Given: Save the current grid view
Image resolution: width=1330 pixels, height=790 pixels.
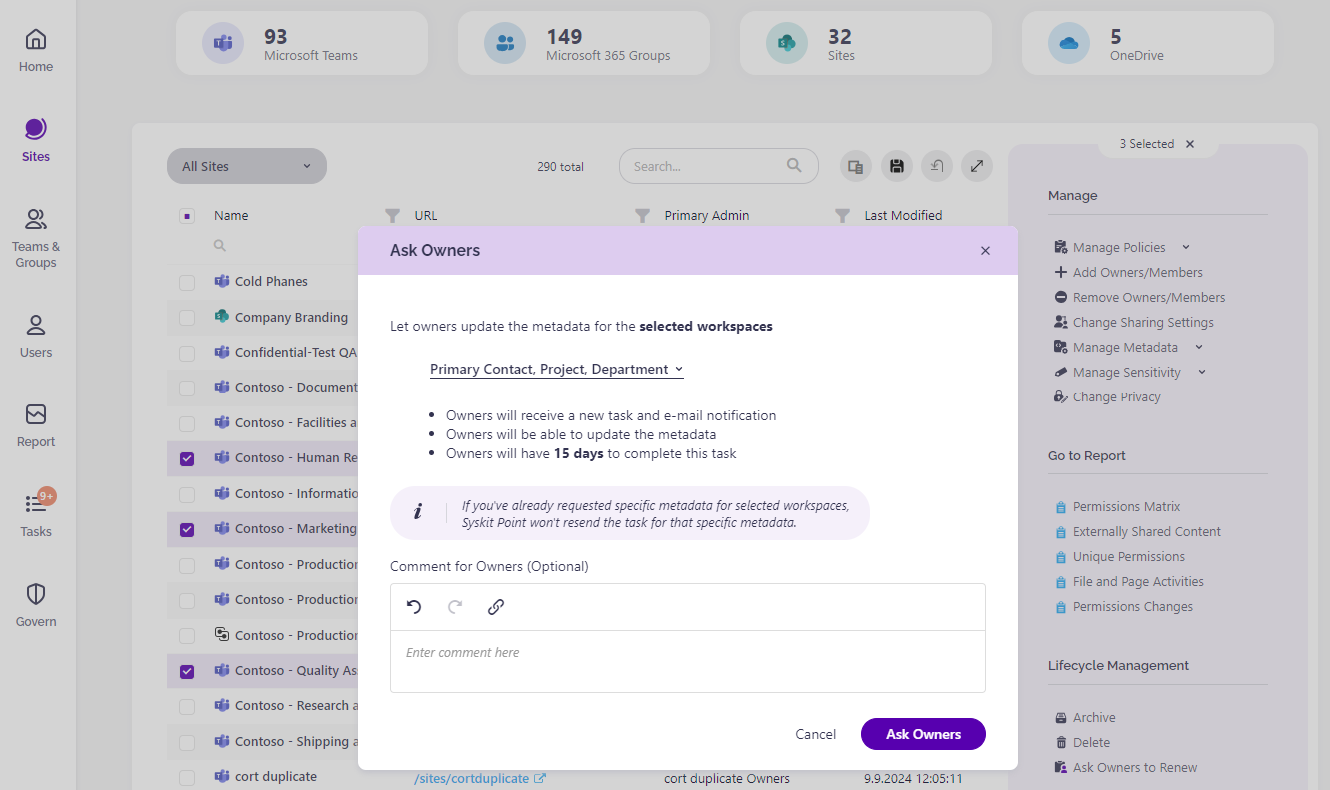Looking at the screenshot, I should pyautogui.click(x=896, y=165).
